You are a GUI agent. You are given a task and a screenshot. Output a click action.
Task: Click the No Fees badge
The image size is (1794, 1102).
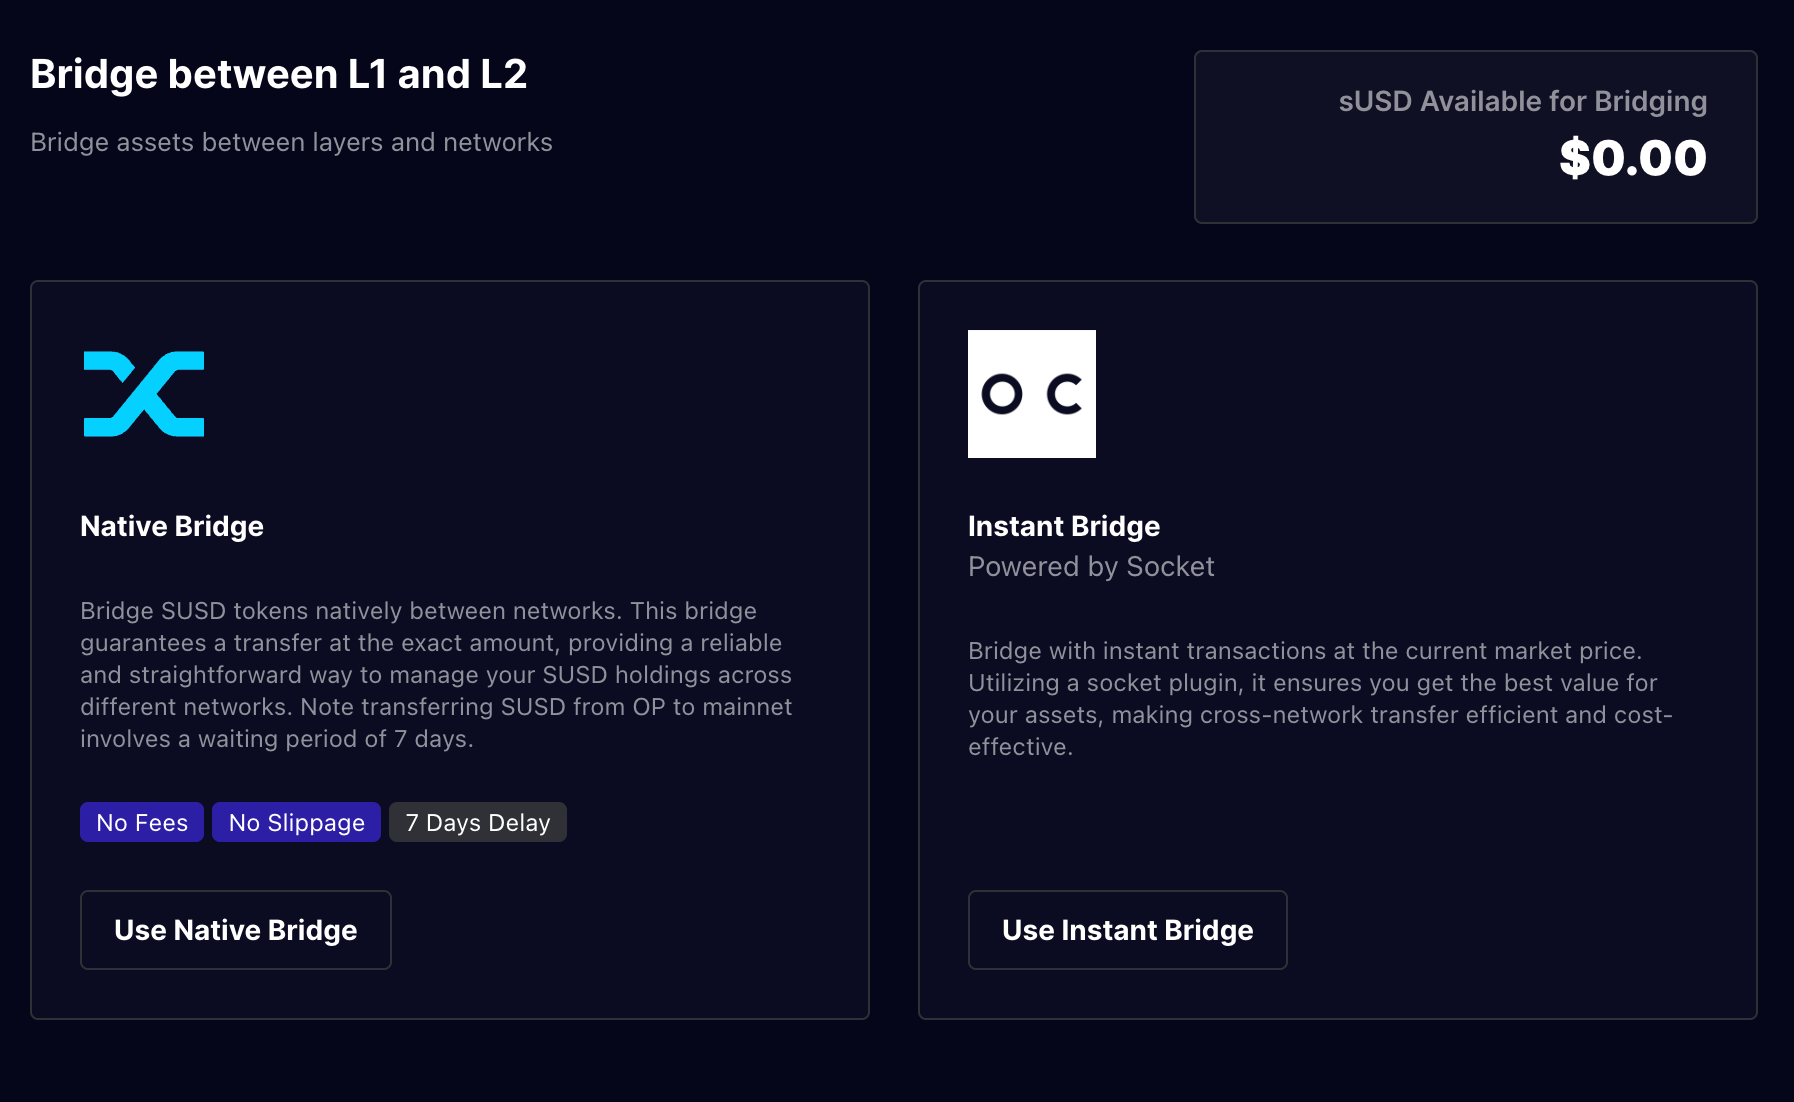coord(142,822)
